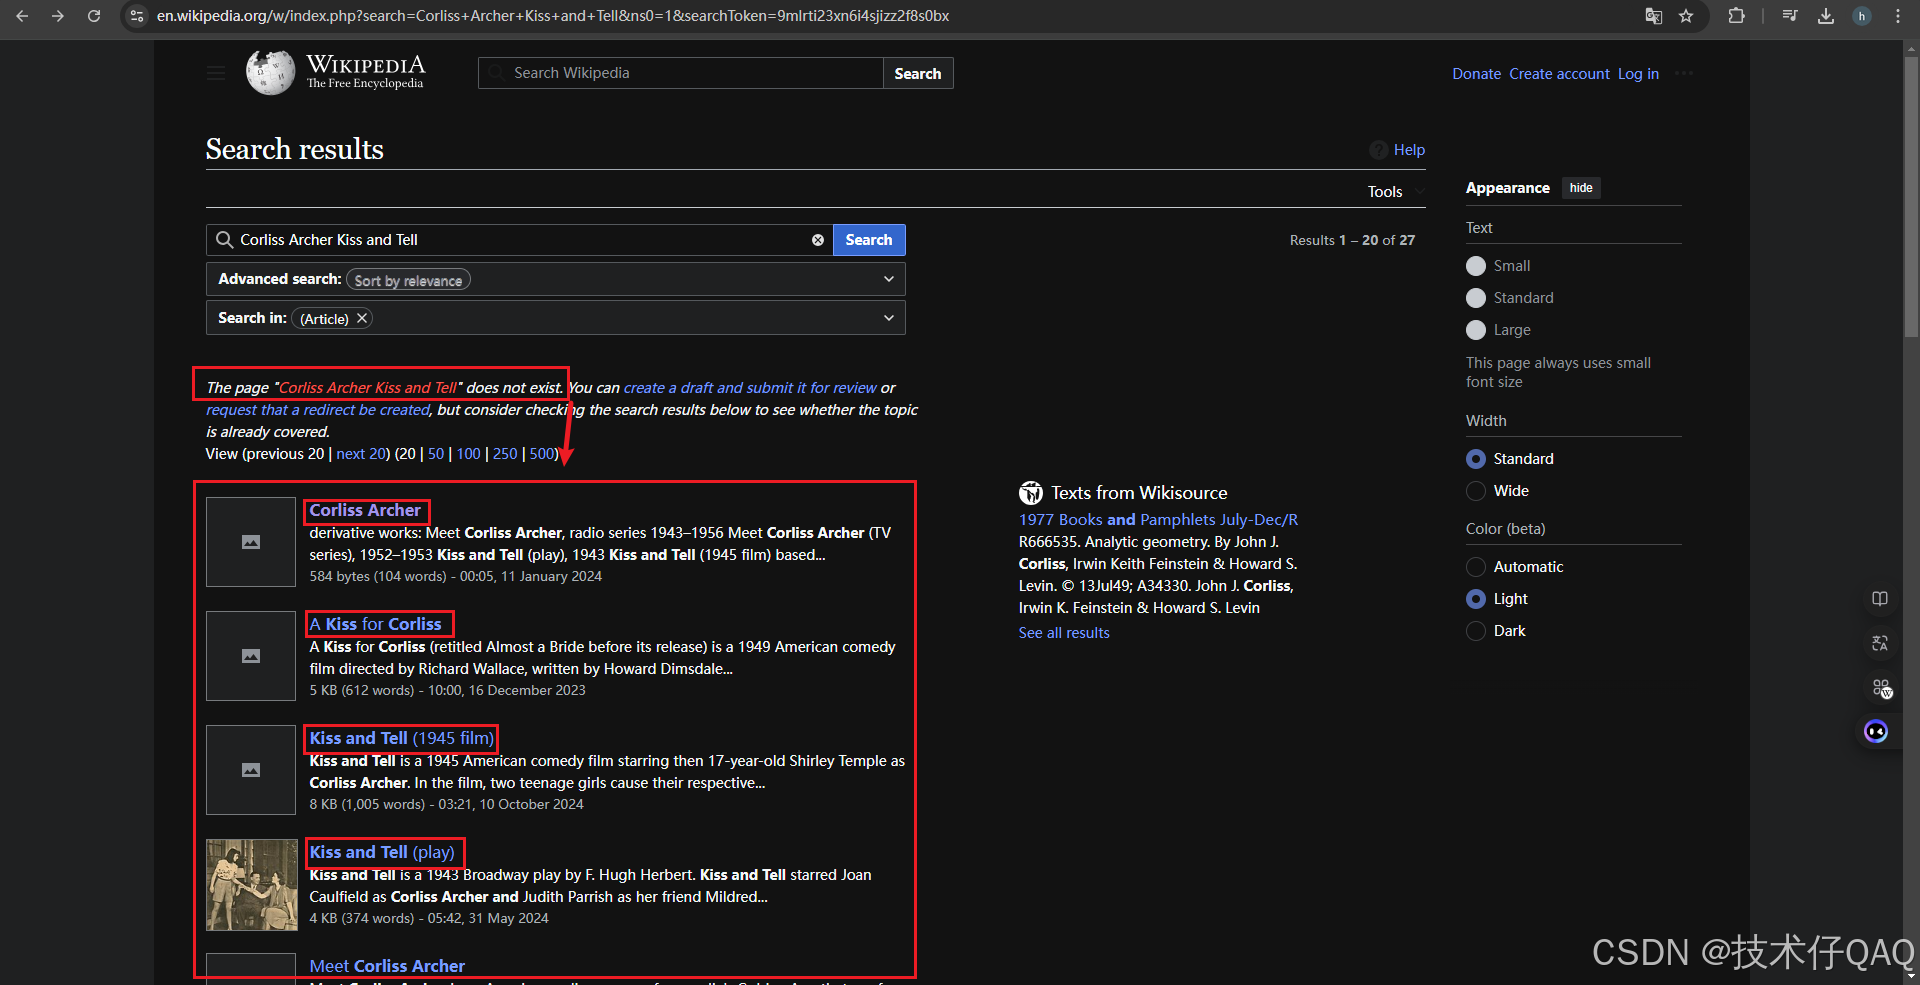Image resolution: width=1920 pixels, height=985 pixels.
Task: Click the Wikipedia globe logo
Action: tap(270, 72)
